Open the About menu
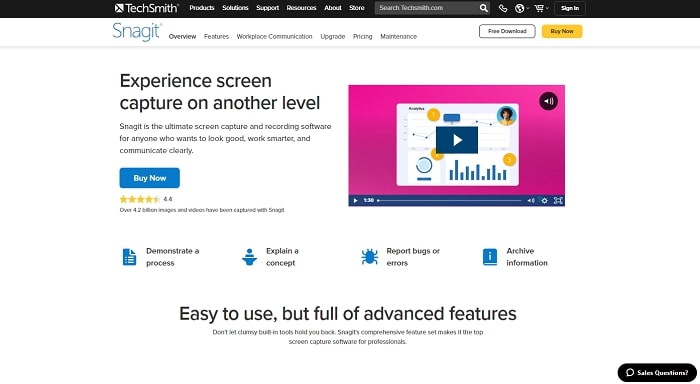This screenshot has height=384, width=700. click(333, 8)
